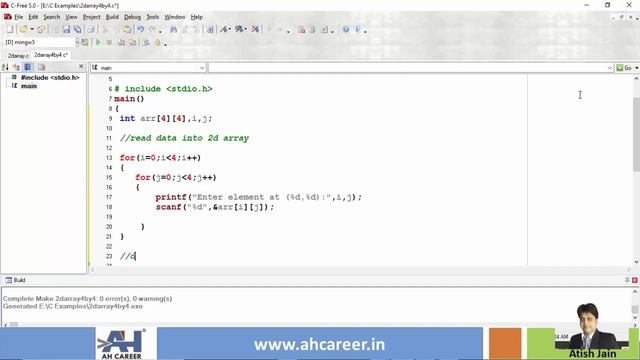Switch to the 2darray.c tab

[18, 56]
